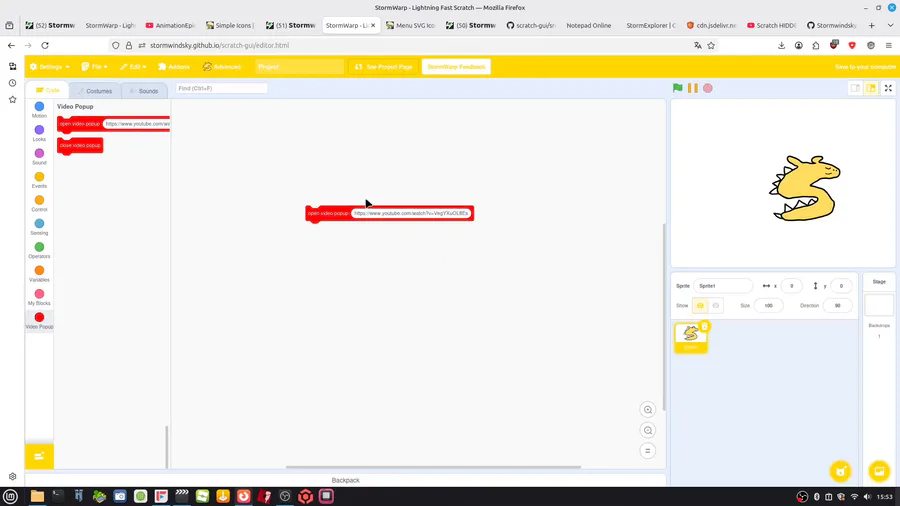Reset workspace zoom to default
Image resolution: width=900 pixels, height=506 pixels.
point(647,451)
